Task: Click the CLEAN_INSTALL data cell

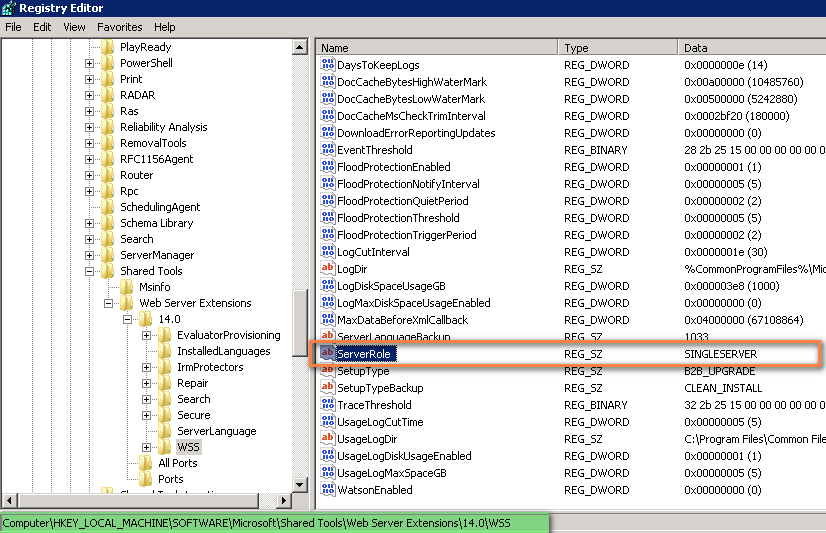Action: [x=723, y=388]
